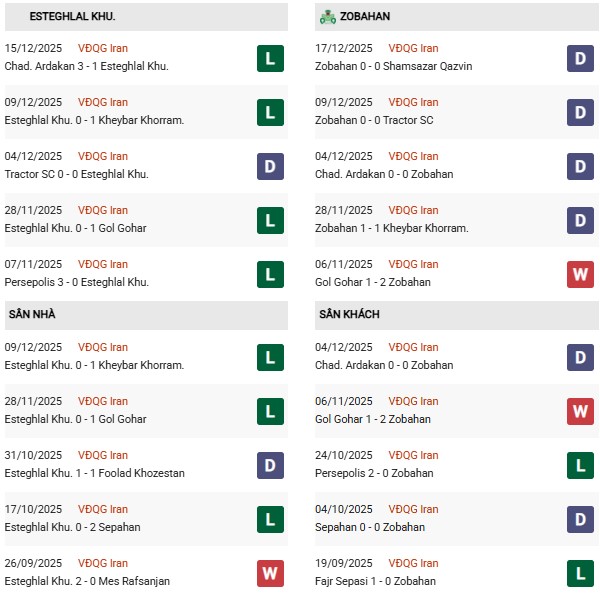This screenshot has width=600, height=594.
Task: Click the ZOBAHAN team name header
Action: (364, 17)
